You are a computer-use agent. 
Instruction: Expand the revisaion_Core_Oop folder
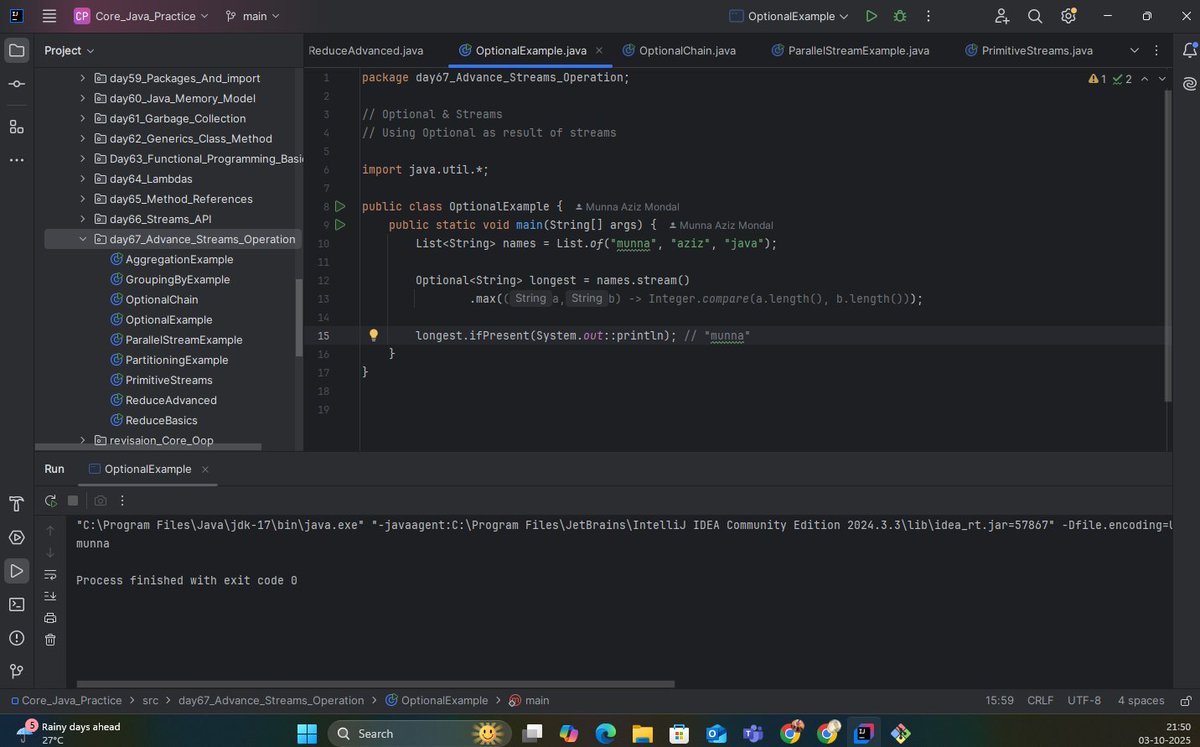83,440
